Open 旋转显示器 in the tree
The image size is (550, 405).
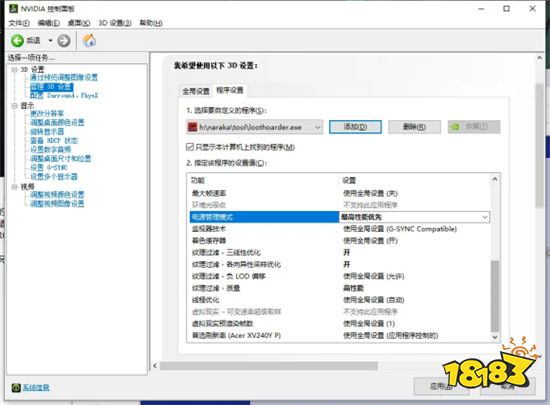[47, 131]
